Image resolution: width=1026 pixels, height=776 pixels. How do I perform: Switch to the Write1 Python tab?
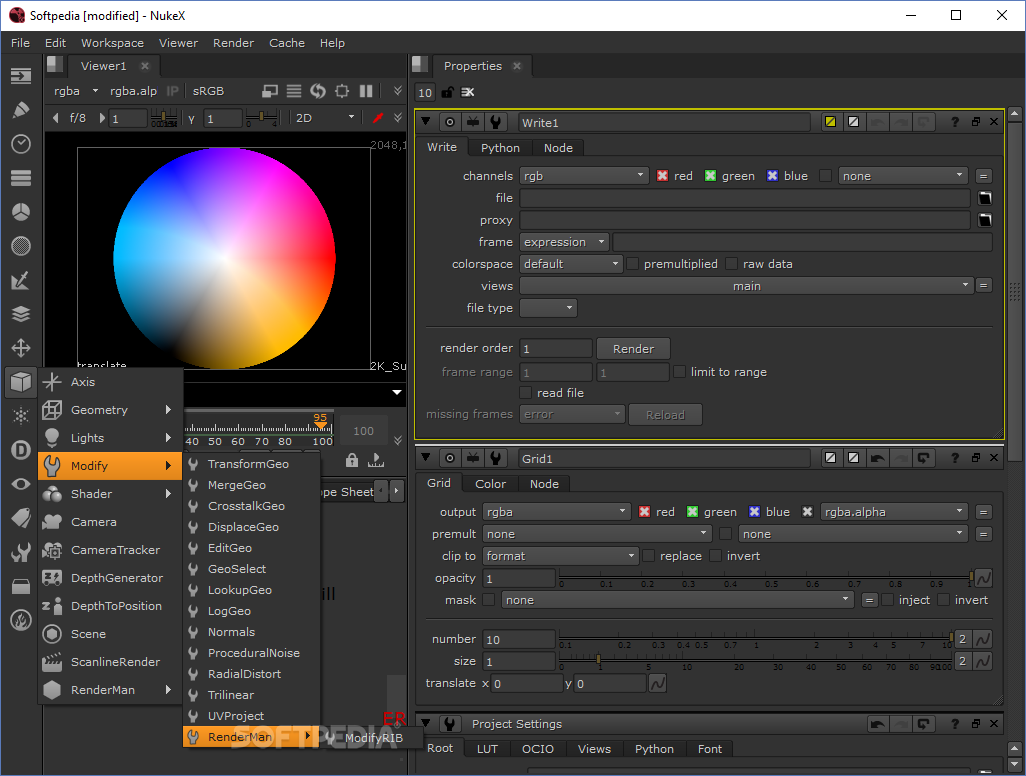coord(500,148)
